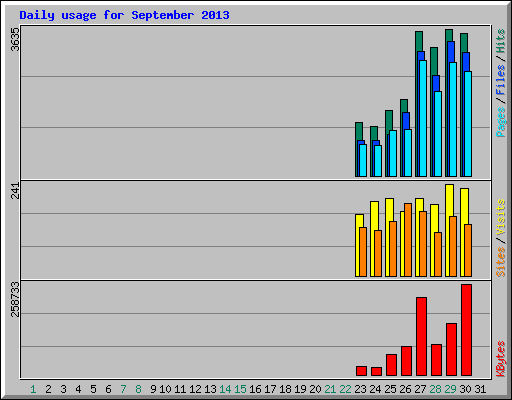Click the Hits legend label
Screen dimensions: 512x400
[500, 41]
